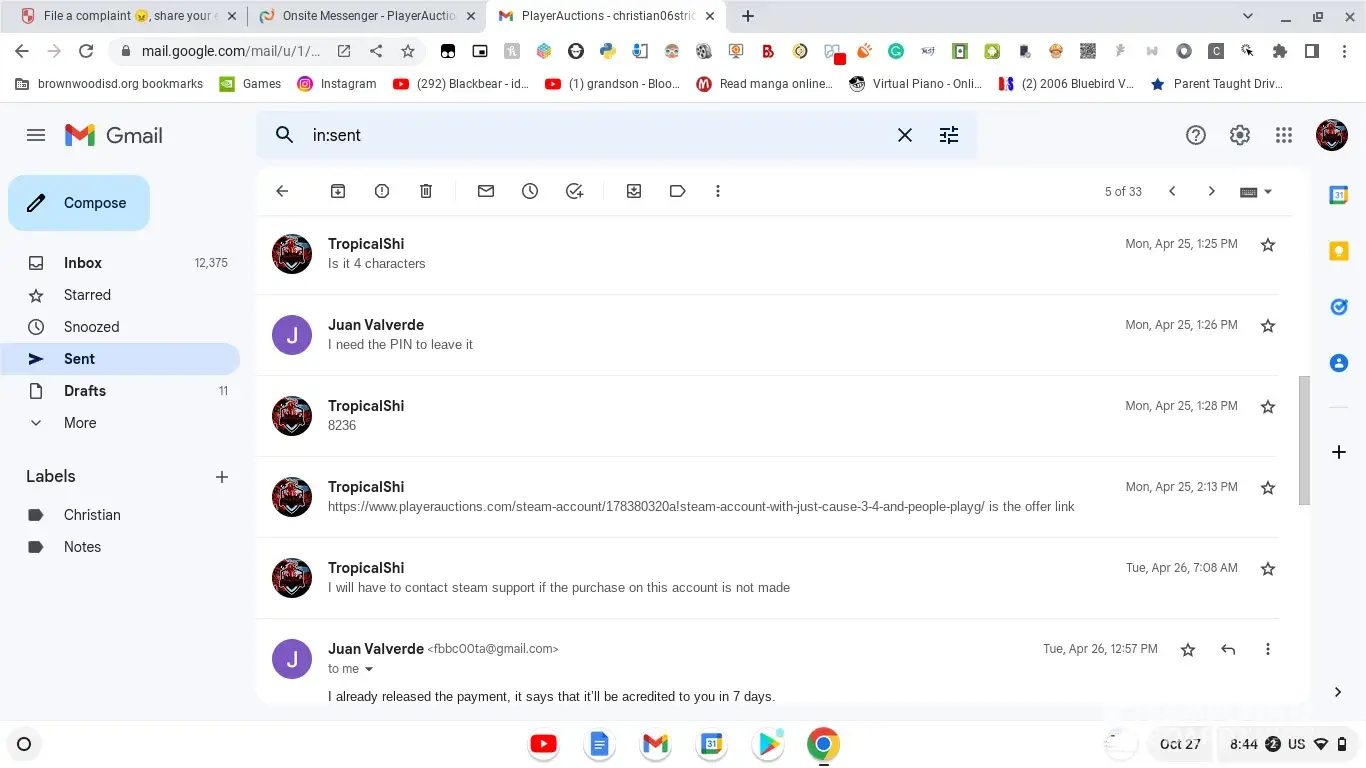Star the 7:08 AM TropicalShi message
1366x768 pixels.
click(1268, 569)
